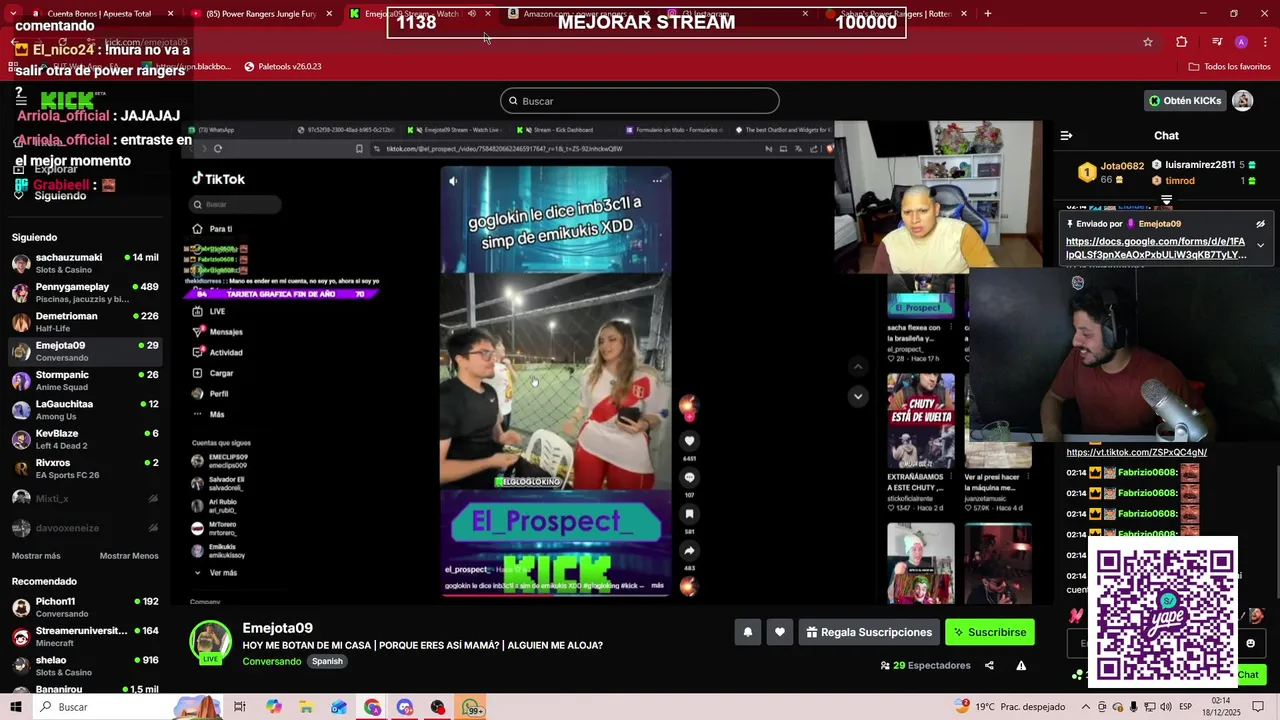Open browser extensions puzzle icon
Screen dimensions: 1280x720
point(1182,42)
